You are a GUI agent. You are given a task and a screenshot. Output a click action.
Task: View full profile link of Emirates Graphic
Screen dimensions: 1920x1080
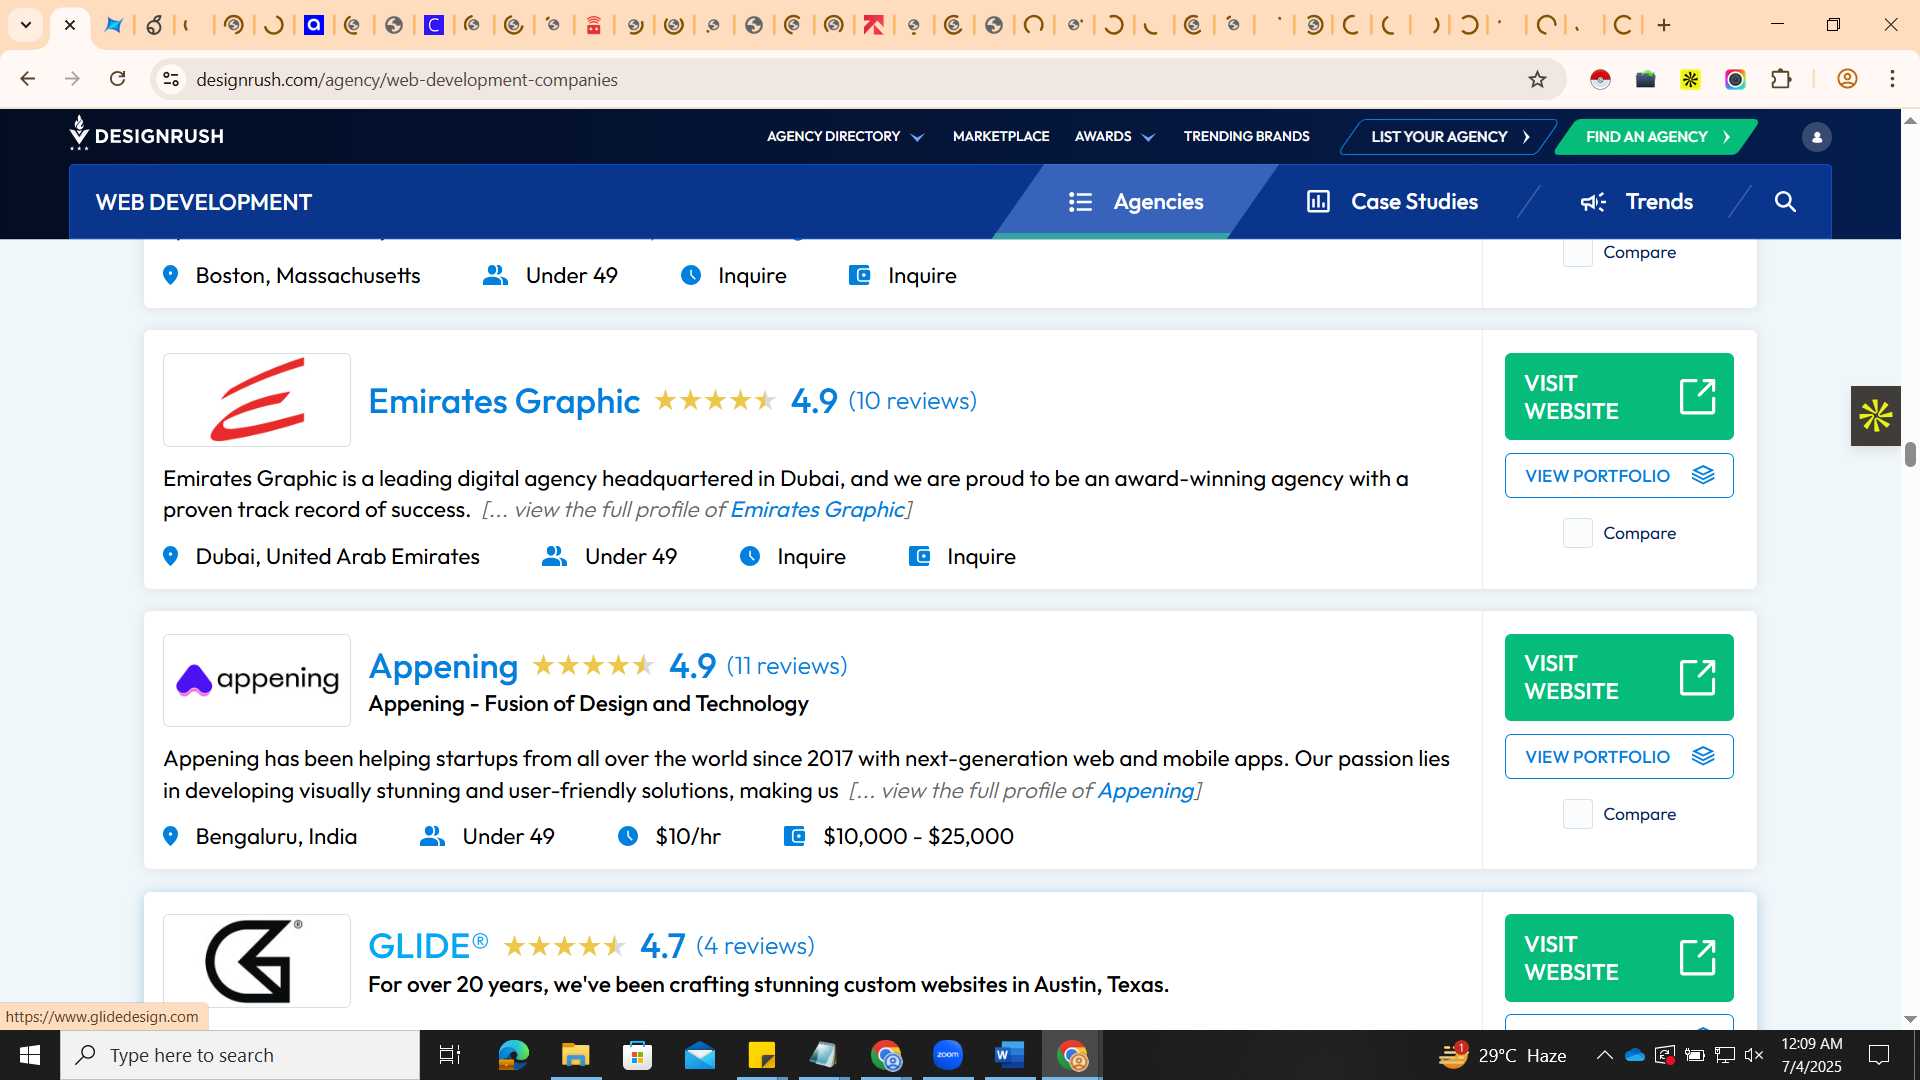pyautogui.click(x=817, y=510)
